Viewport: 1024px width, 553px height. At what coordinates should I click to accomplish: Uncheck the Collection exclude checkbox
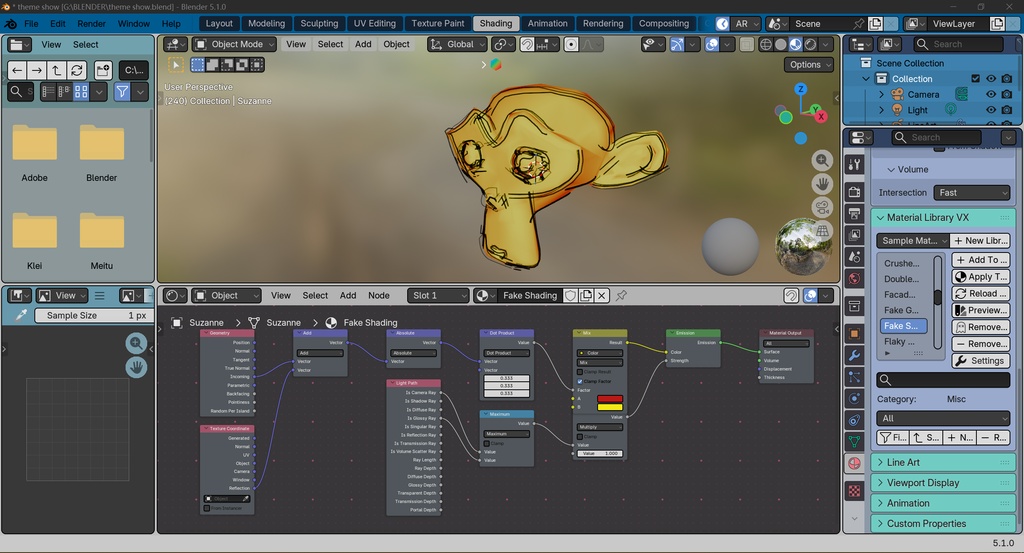(x=976, y=79)
